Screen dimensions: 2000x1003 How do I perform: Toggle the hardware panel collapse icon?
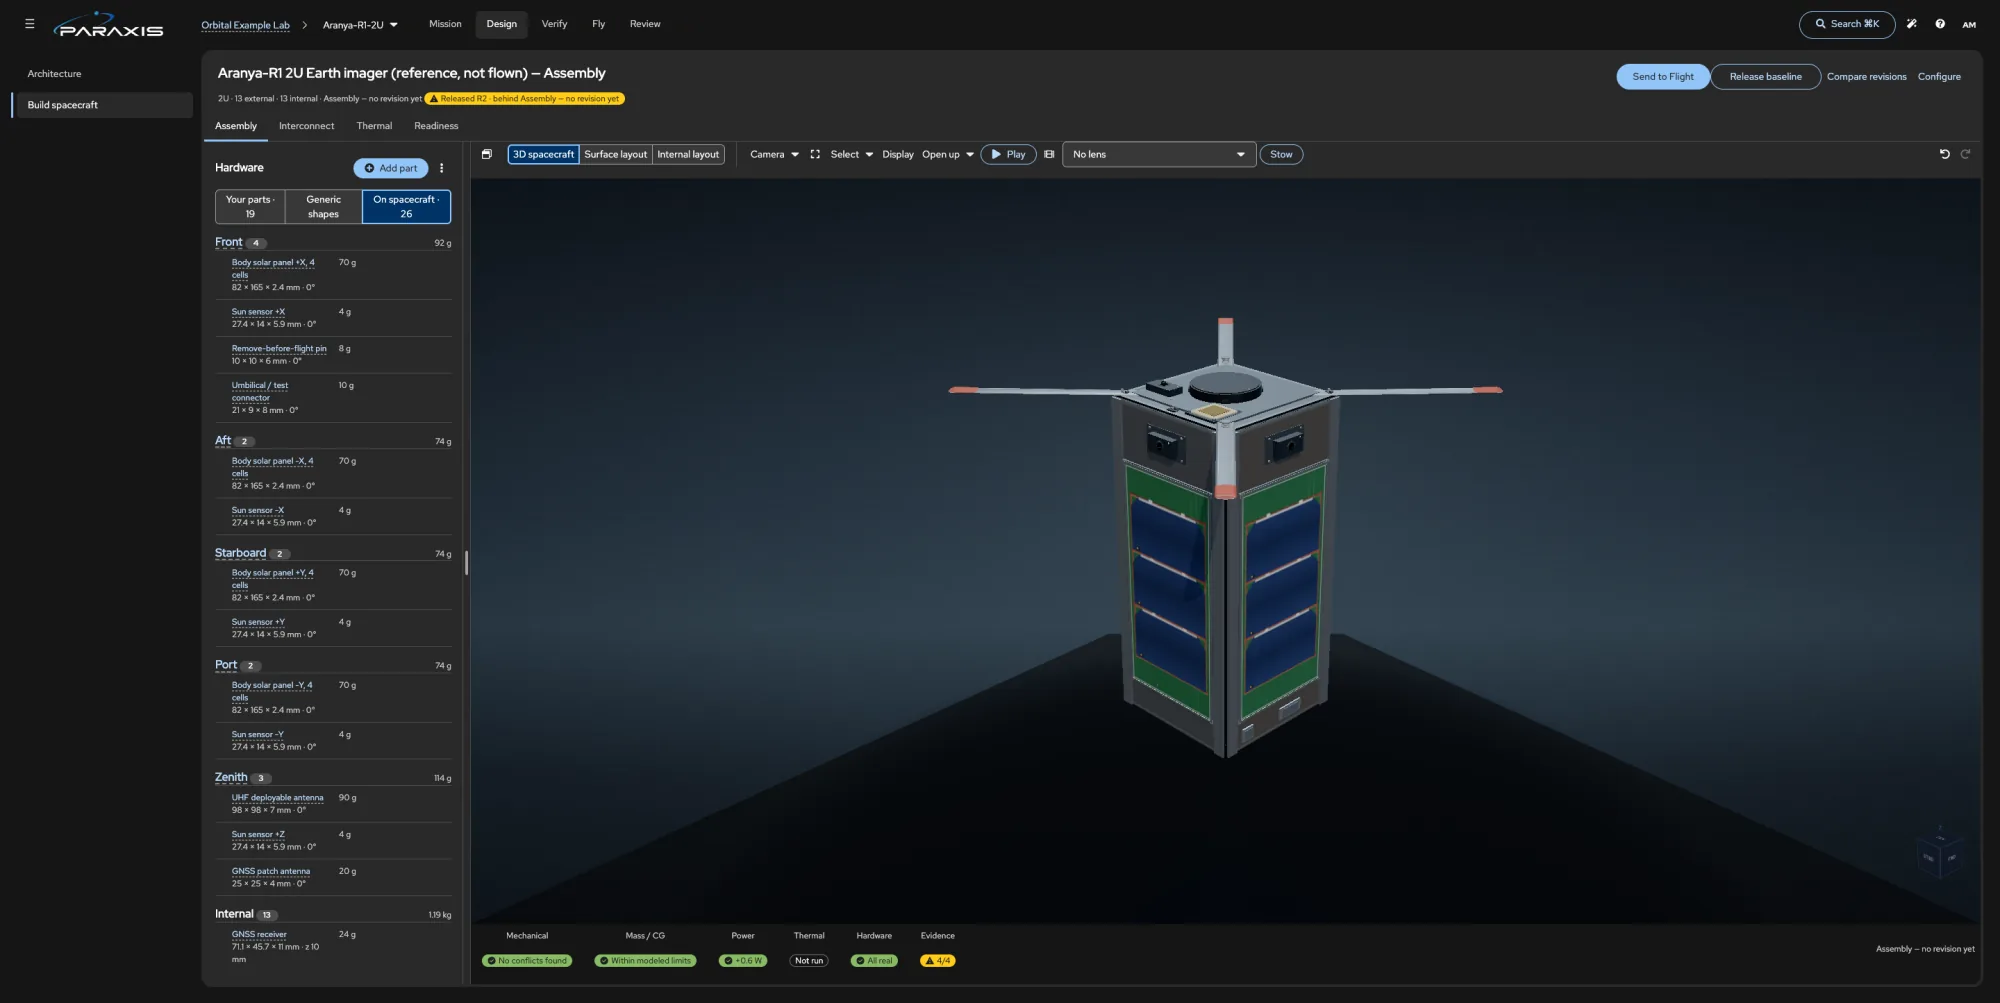487,154
